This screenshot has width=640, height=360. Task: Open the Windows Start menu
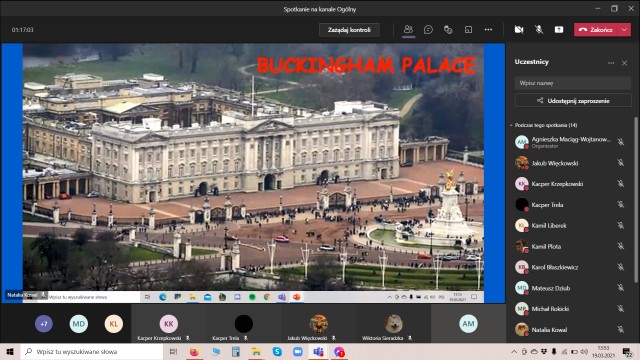point(10,351)
